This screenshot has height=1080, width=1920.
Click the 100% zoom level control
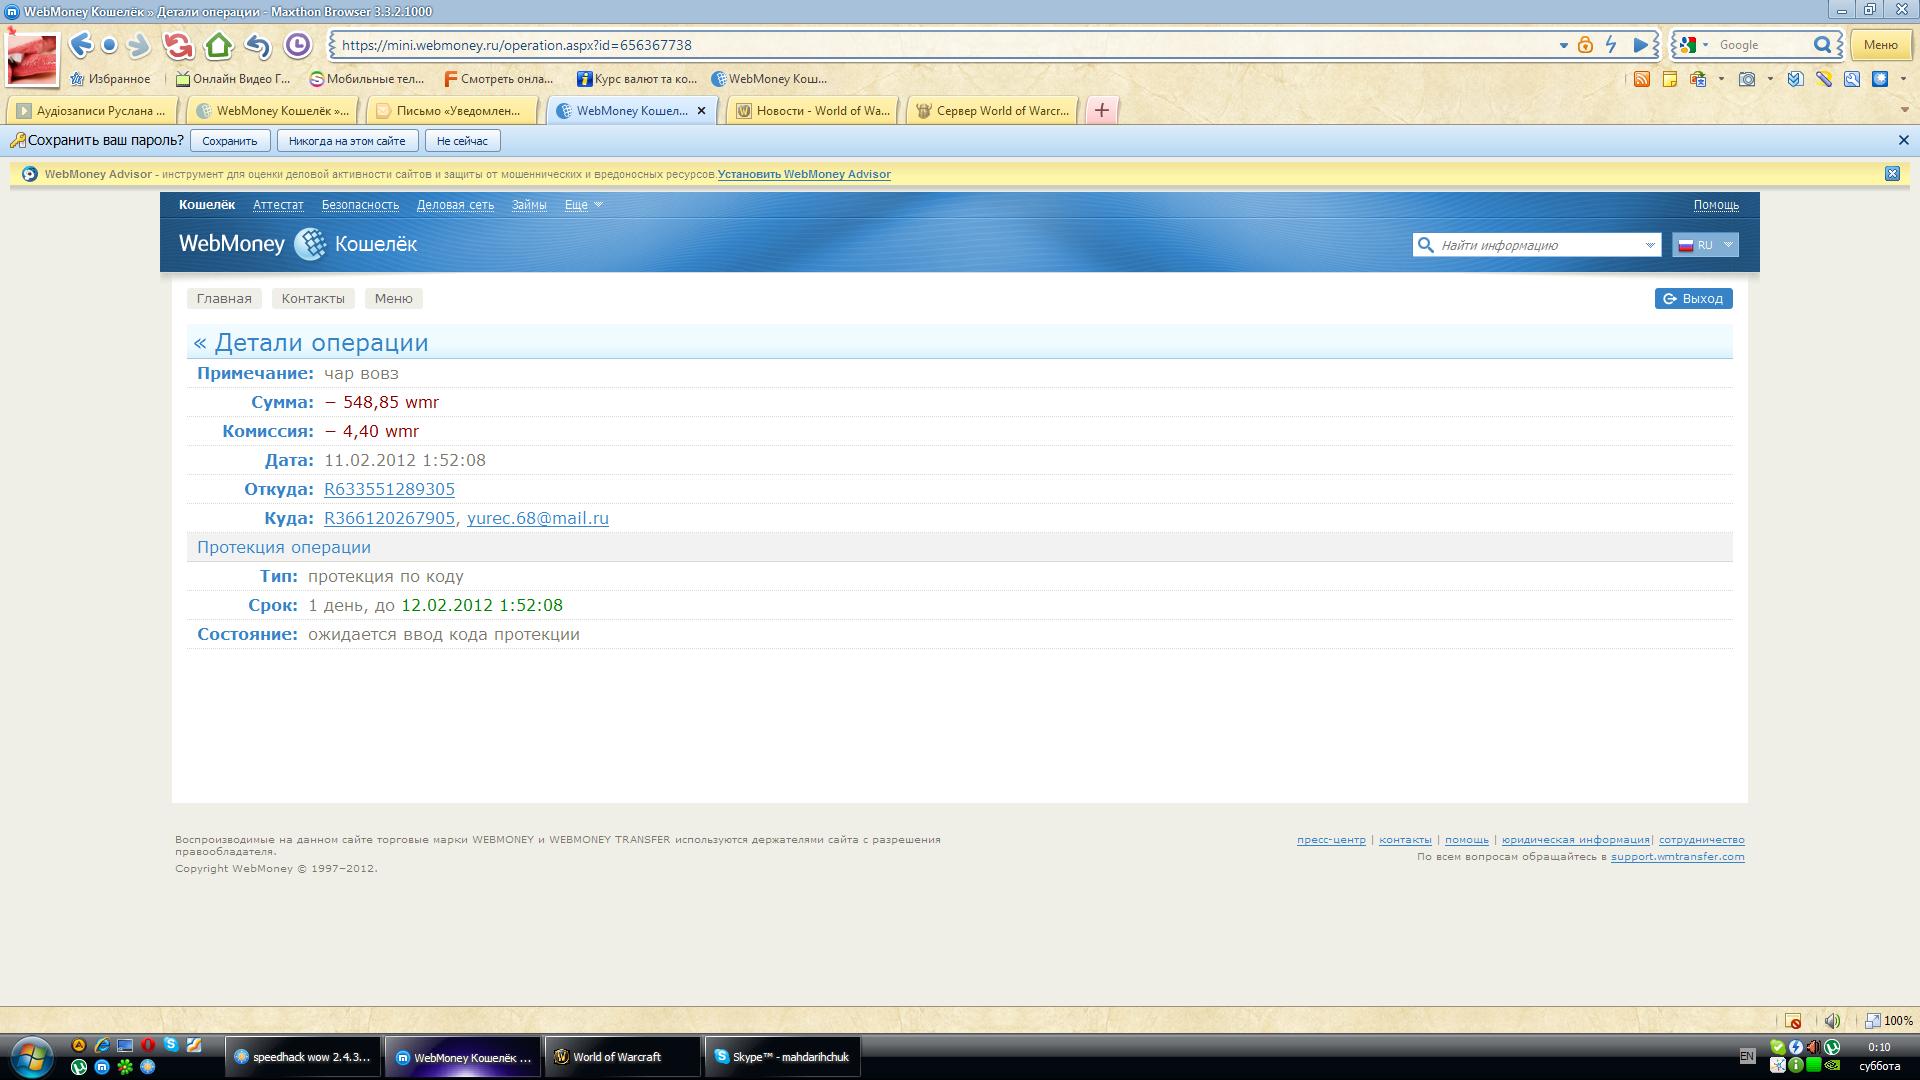coord(1889,1021)
